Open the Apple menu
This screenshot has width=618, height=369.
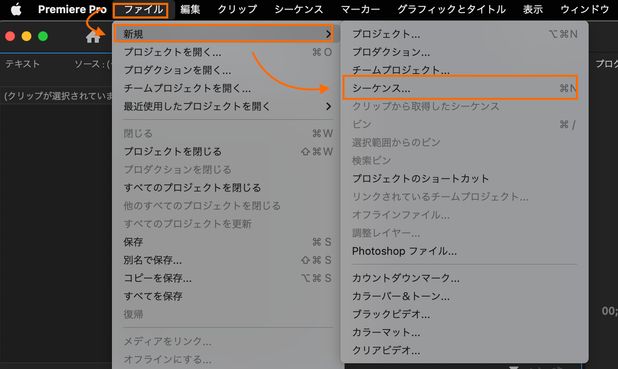pyautogui.click(x=16, y=9)
